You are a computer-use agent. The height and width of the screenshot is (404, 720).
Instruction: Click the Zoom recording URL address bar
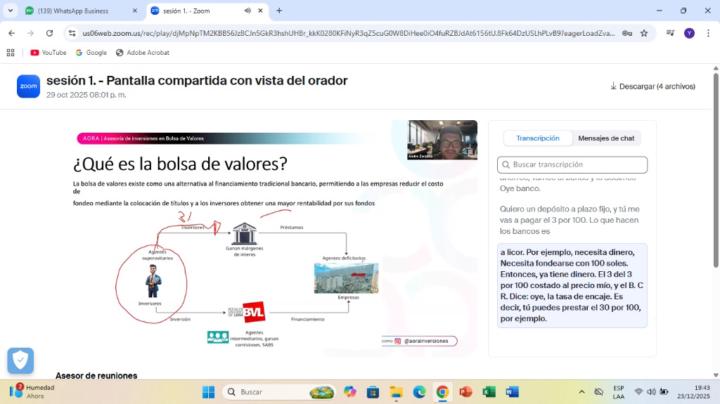click(348, 33)
